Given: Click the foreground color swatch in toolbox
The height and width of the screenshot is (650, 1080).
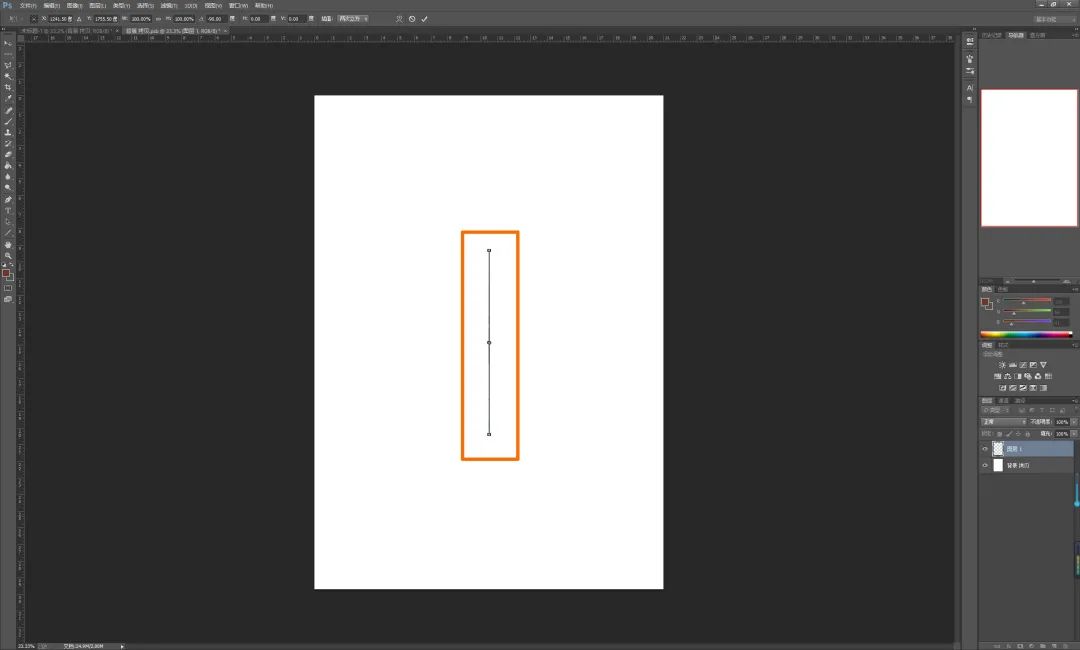Looking at the screenshot, I should pos(6,273).
